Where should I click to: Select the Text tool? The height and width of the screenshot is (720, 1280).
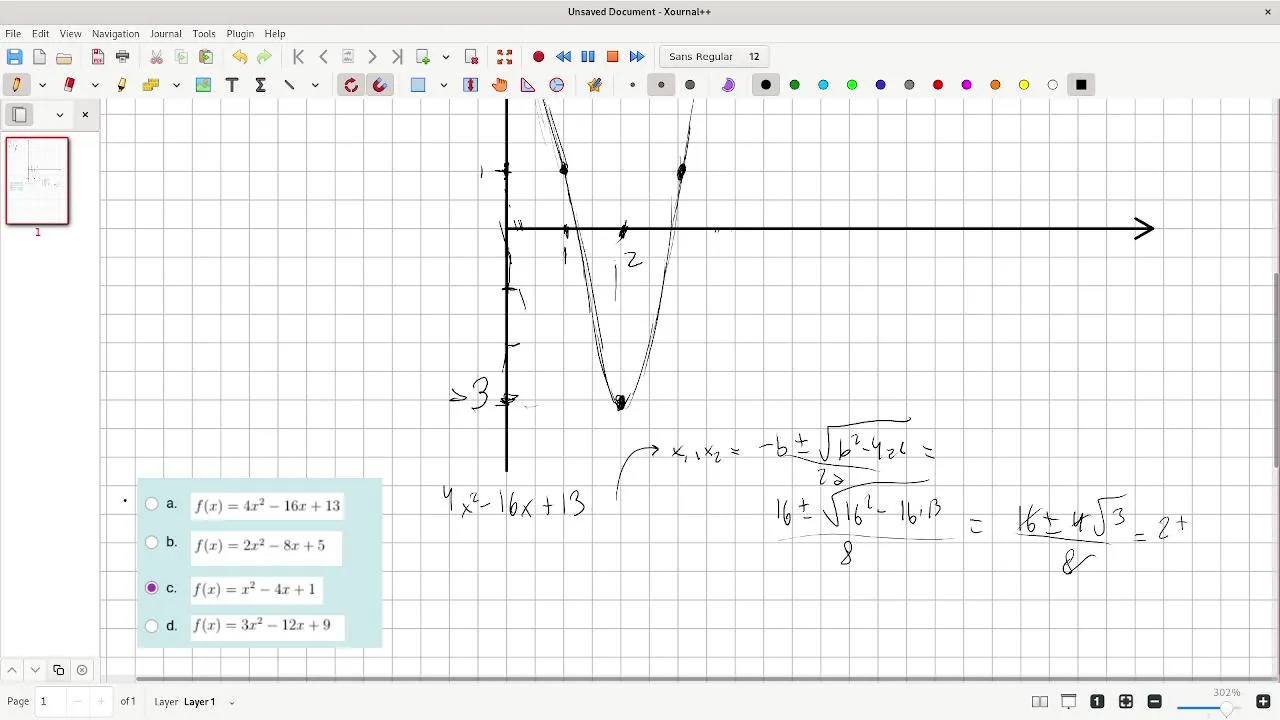coord(232,85)
